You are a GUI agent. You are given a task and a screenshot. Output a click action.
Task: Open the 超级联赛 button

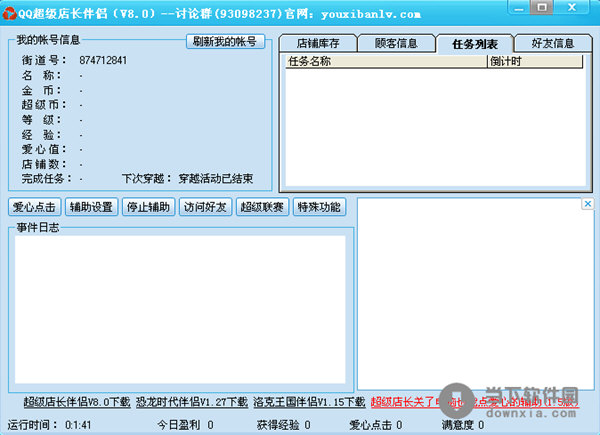tap(262, 207)
